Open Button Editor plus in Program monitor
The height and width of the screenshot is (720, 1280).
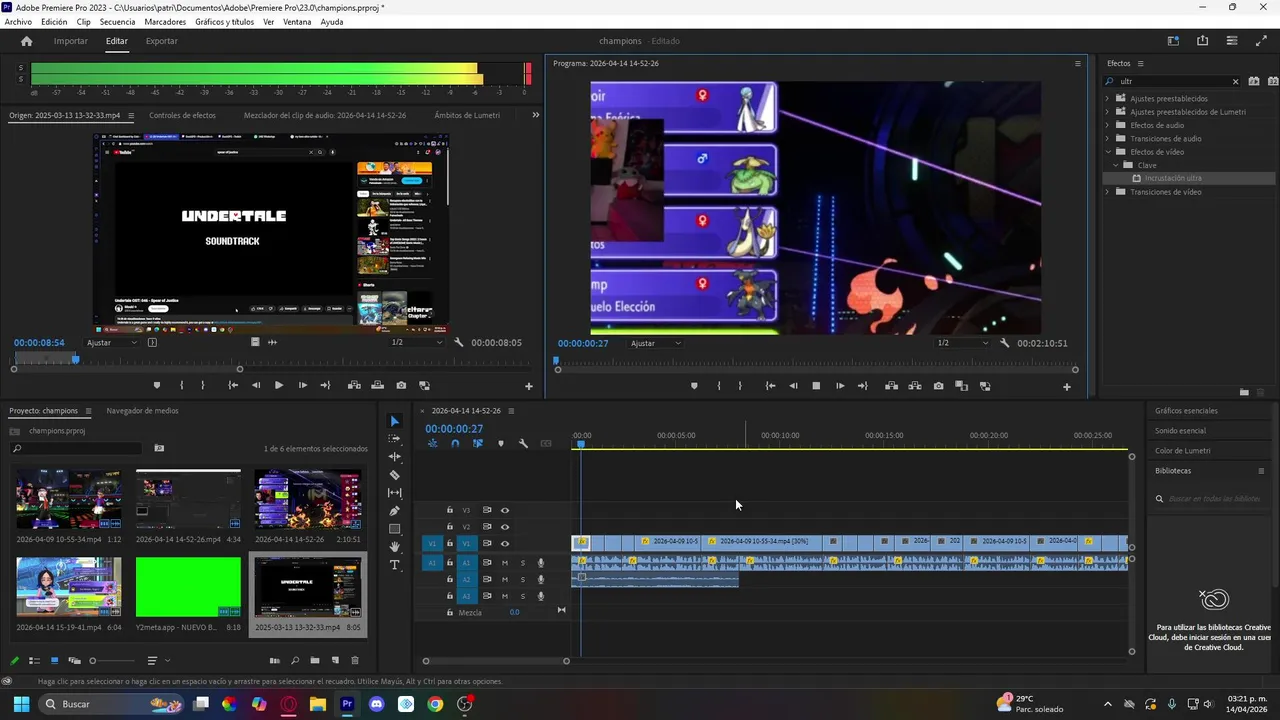click(1066, 387)
